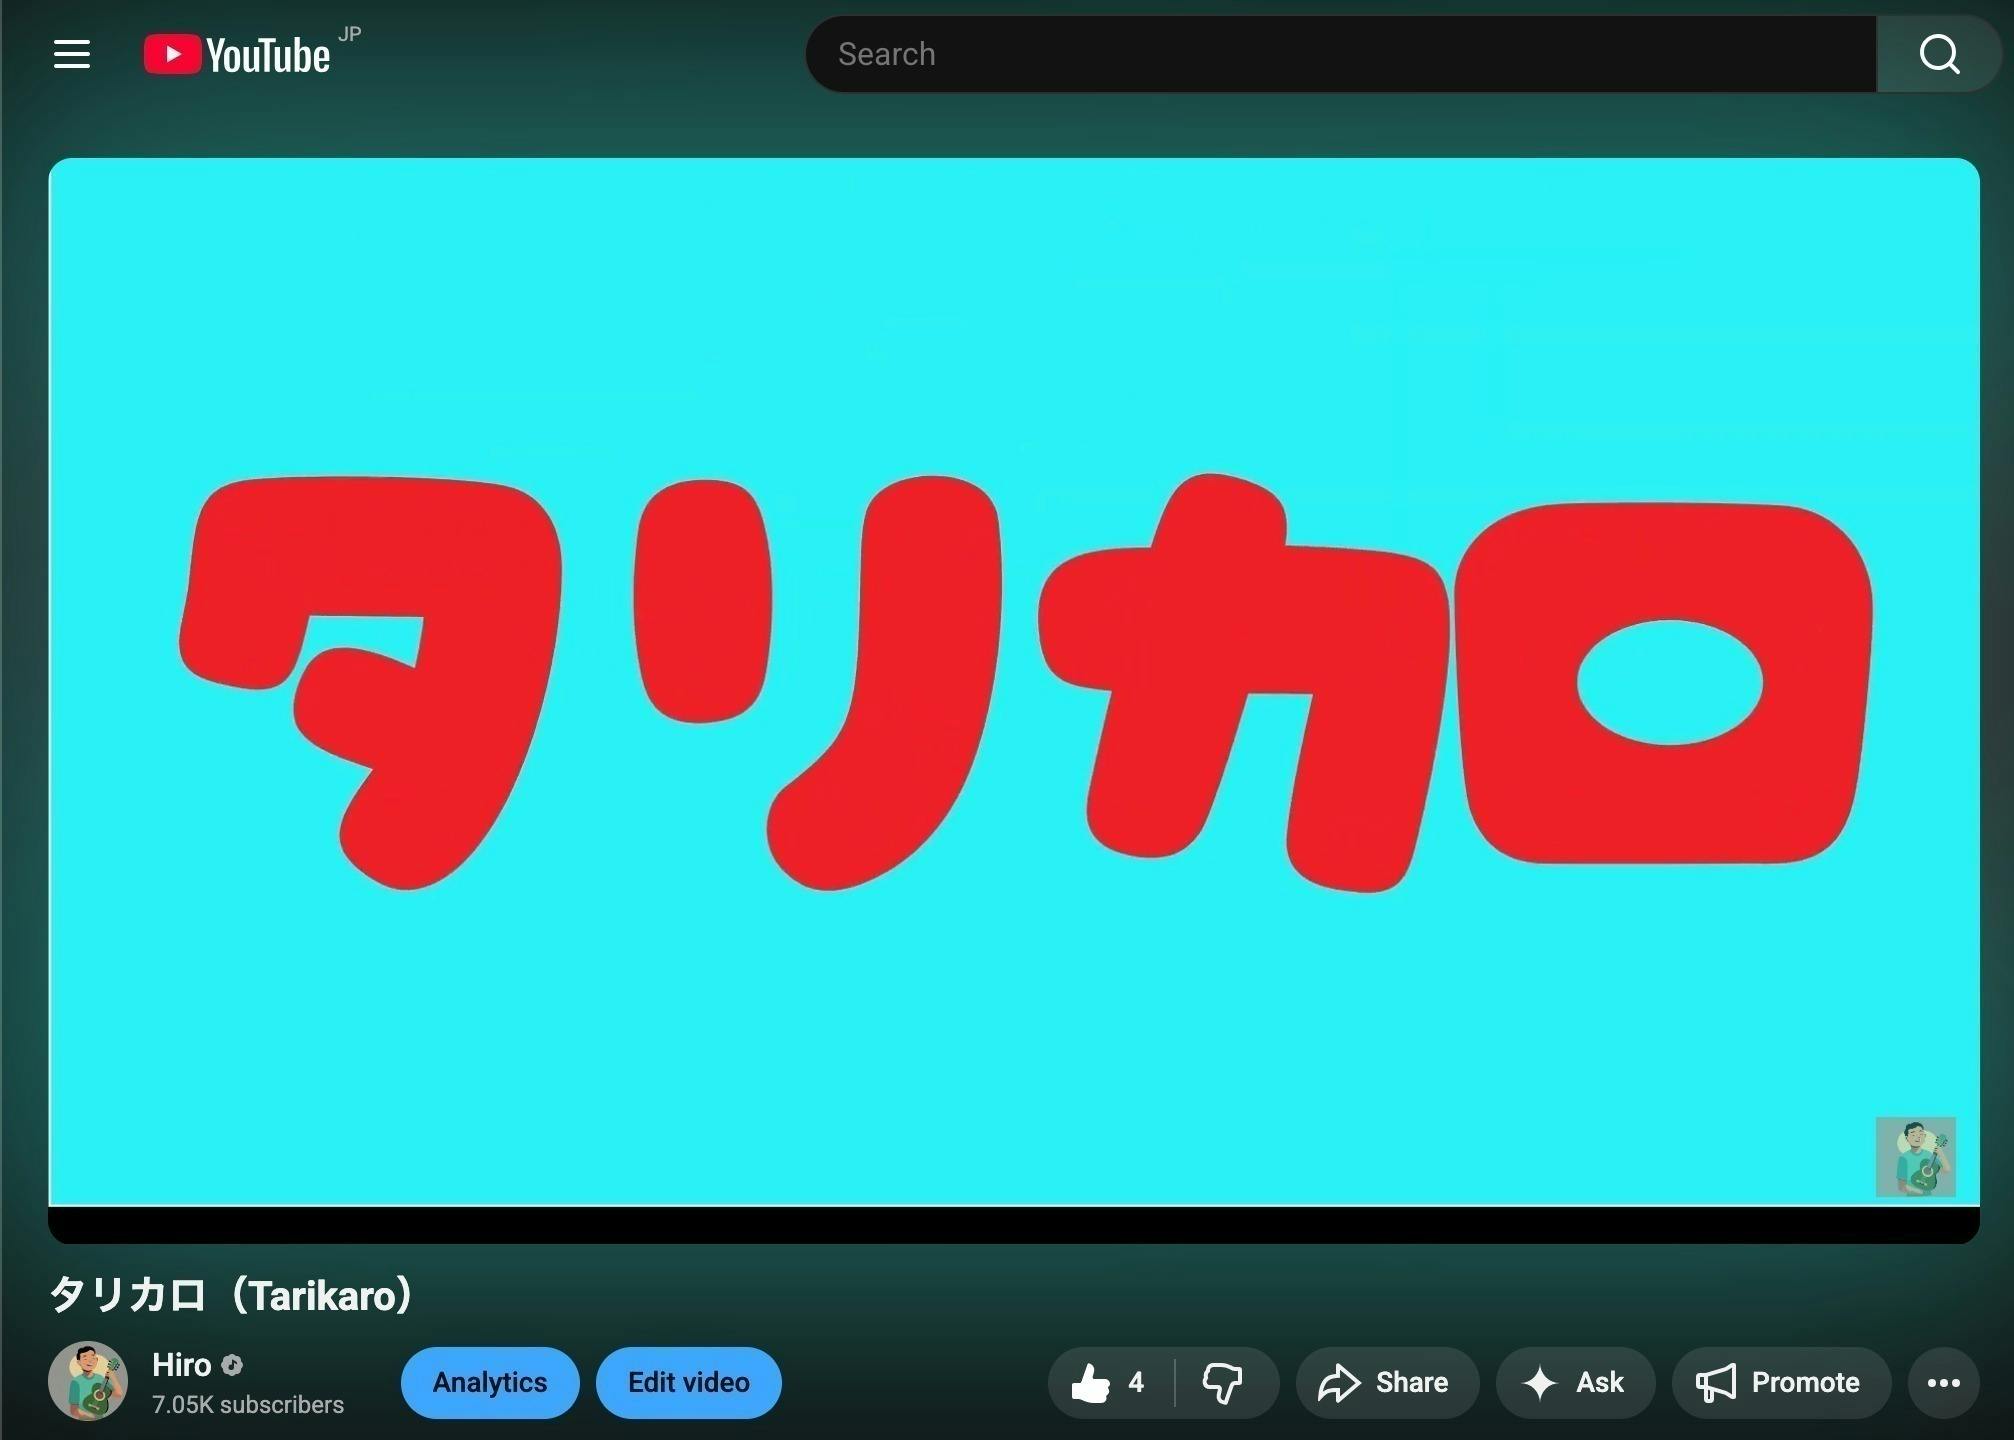Image resolution: width=2014 pixels, height=1440 pixels.
Task: Click the 7.05K subscribers text
Action: (247, 1404)
